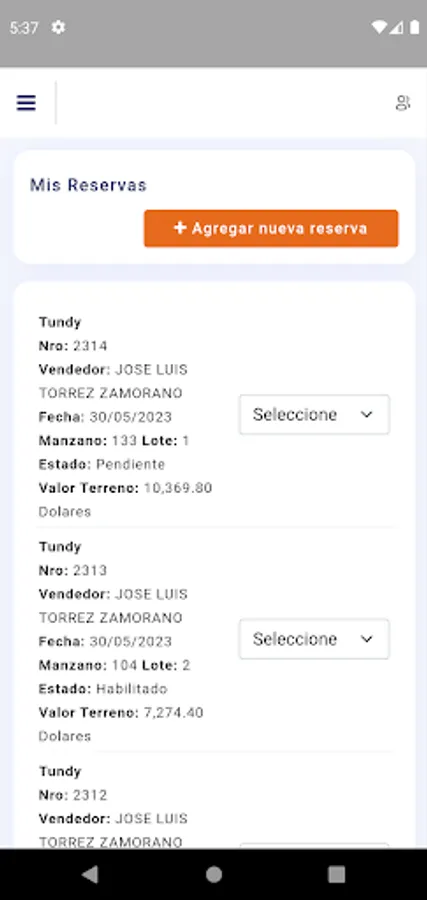The width and height of the screenshot is (427, 900).
Task: Open the hamburger navigation menu
Action: click(26, 103)
